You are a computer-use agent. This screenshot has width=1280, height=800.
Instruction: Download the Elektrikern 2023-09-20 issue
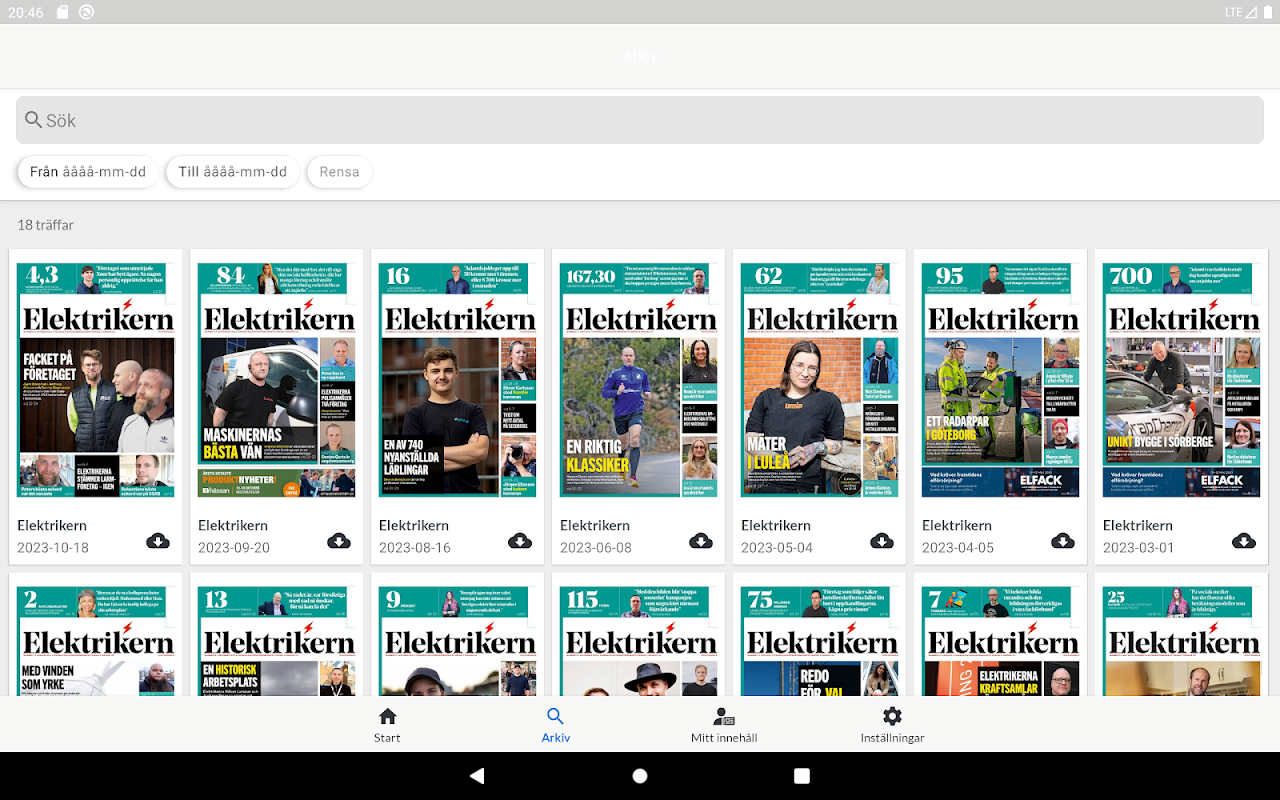click(x=339, y=541)
